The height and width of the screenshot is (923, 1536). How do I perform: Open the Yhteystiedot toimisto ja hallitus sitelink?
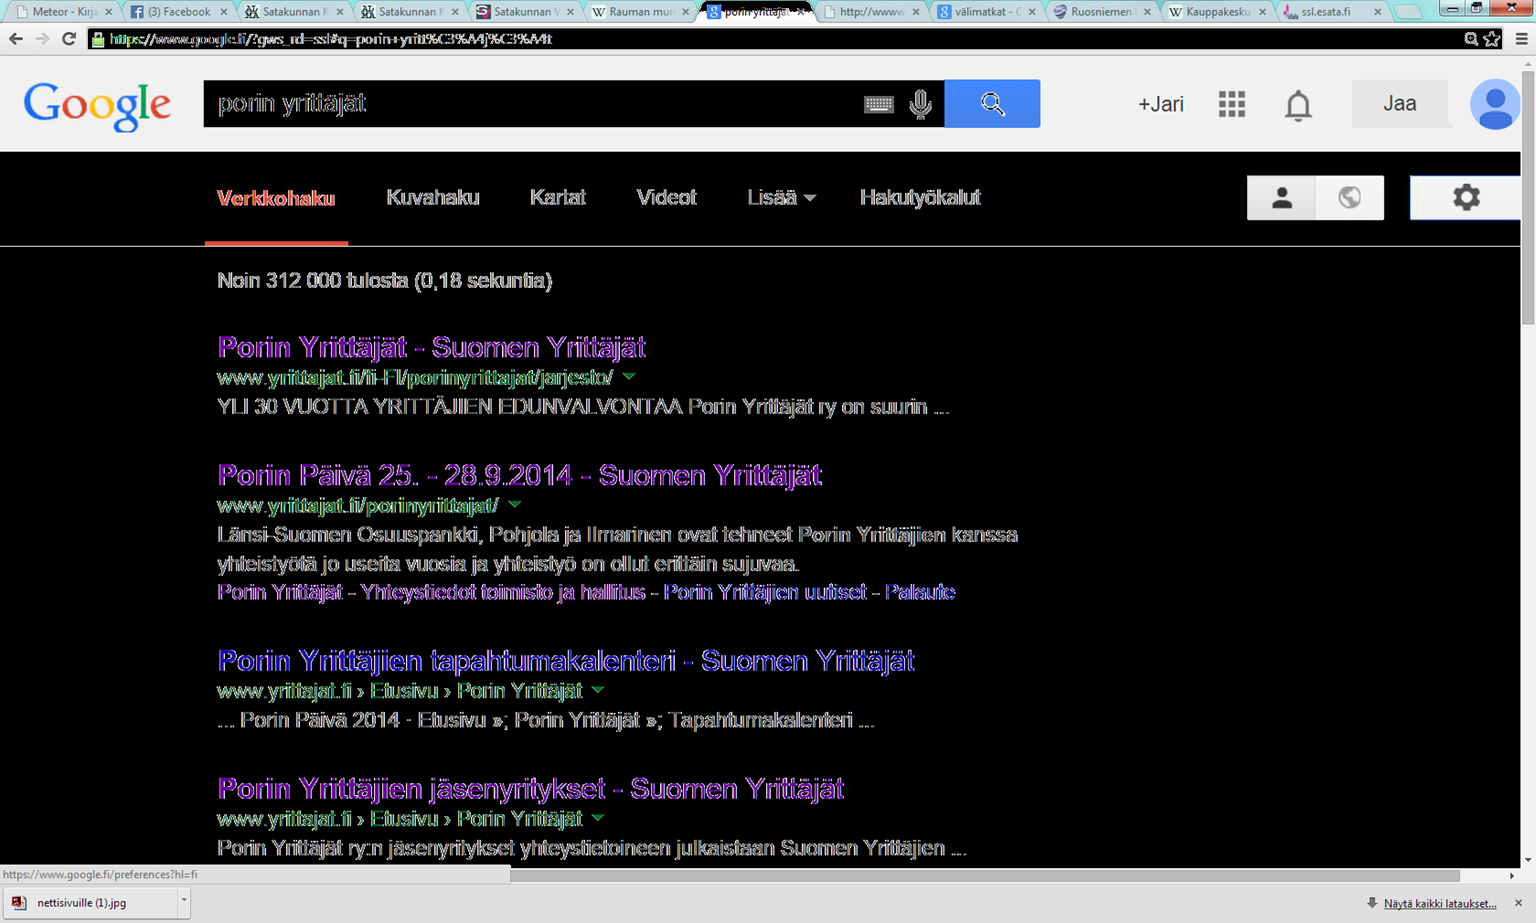click(x=503, y=592)
